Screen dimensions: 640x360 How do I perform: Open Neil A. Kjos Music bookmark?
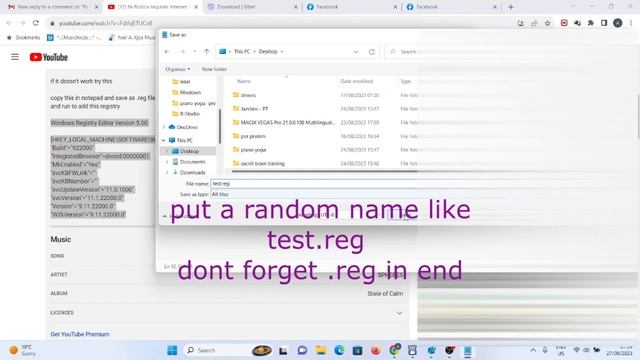[132, 38]
